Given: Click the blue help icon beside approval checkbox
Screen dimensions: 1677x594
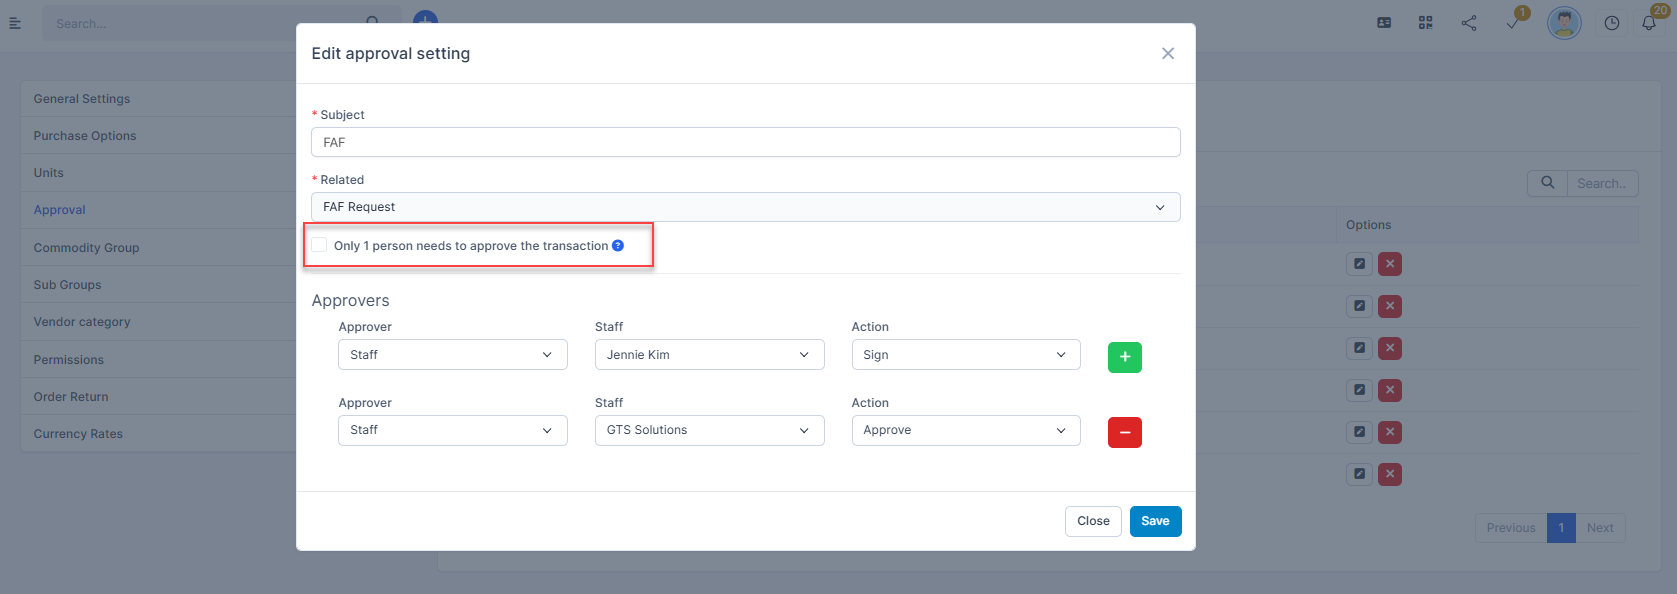Looking at the screenshot, I should (x=618, y=246).
